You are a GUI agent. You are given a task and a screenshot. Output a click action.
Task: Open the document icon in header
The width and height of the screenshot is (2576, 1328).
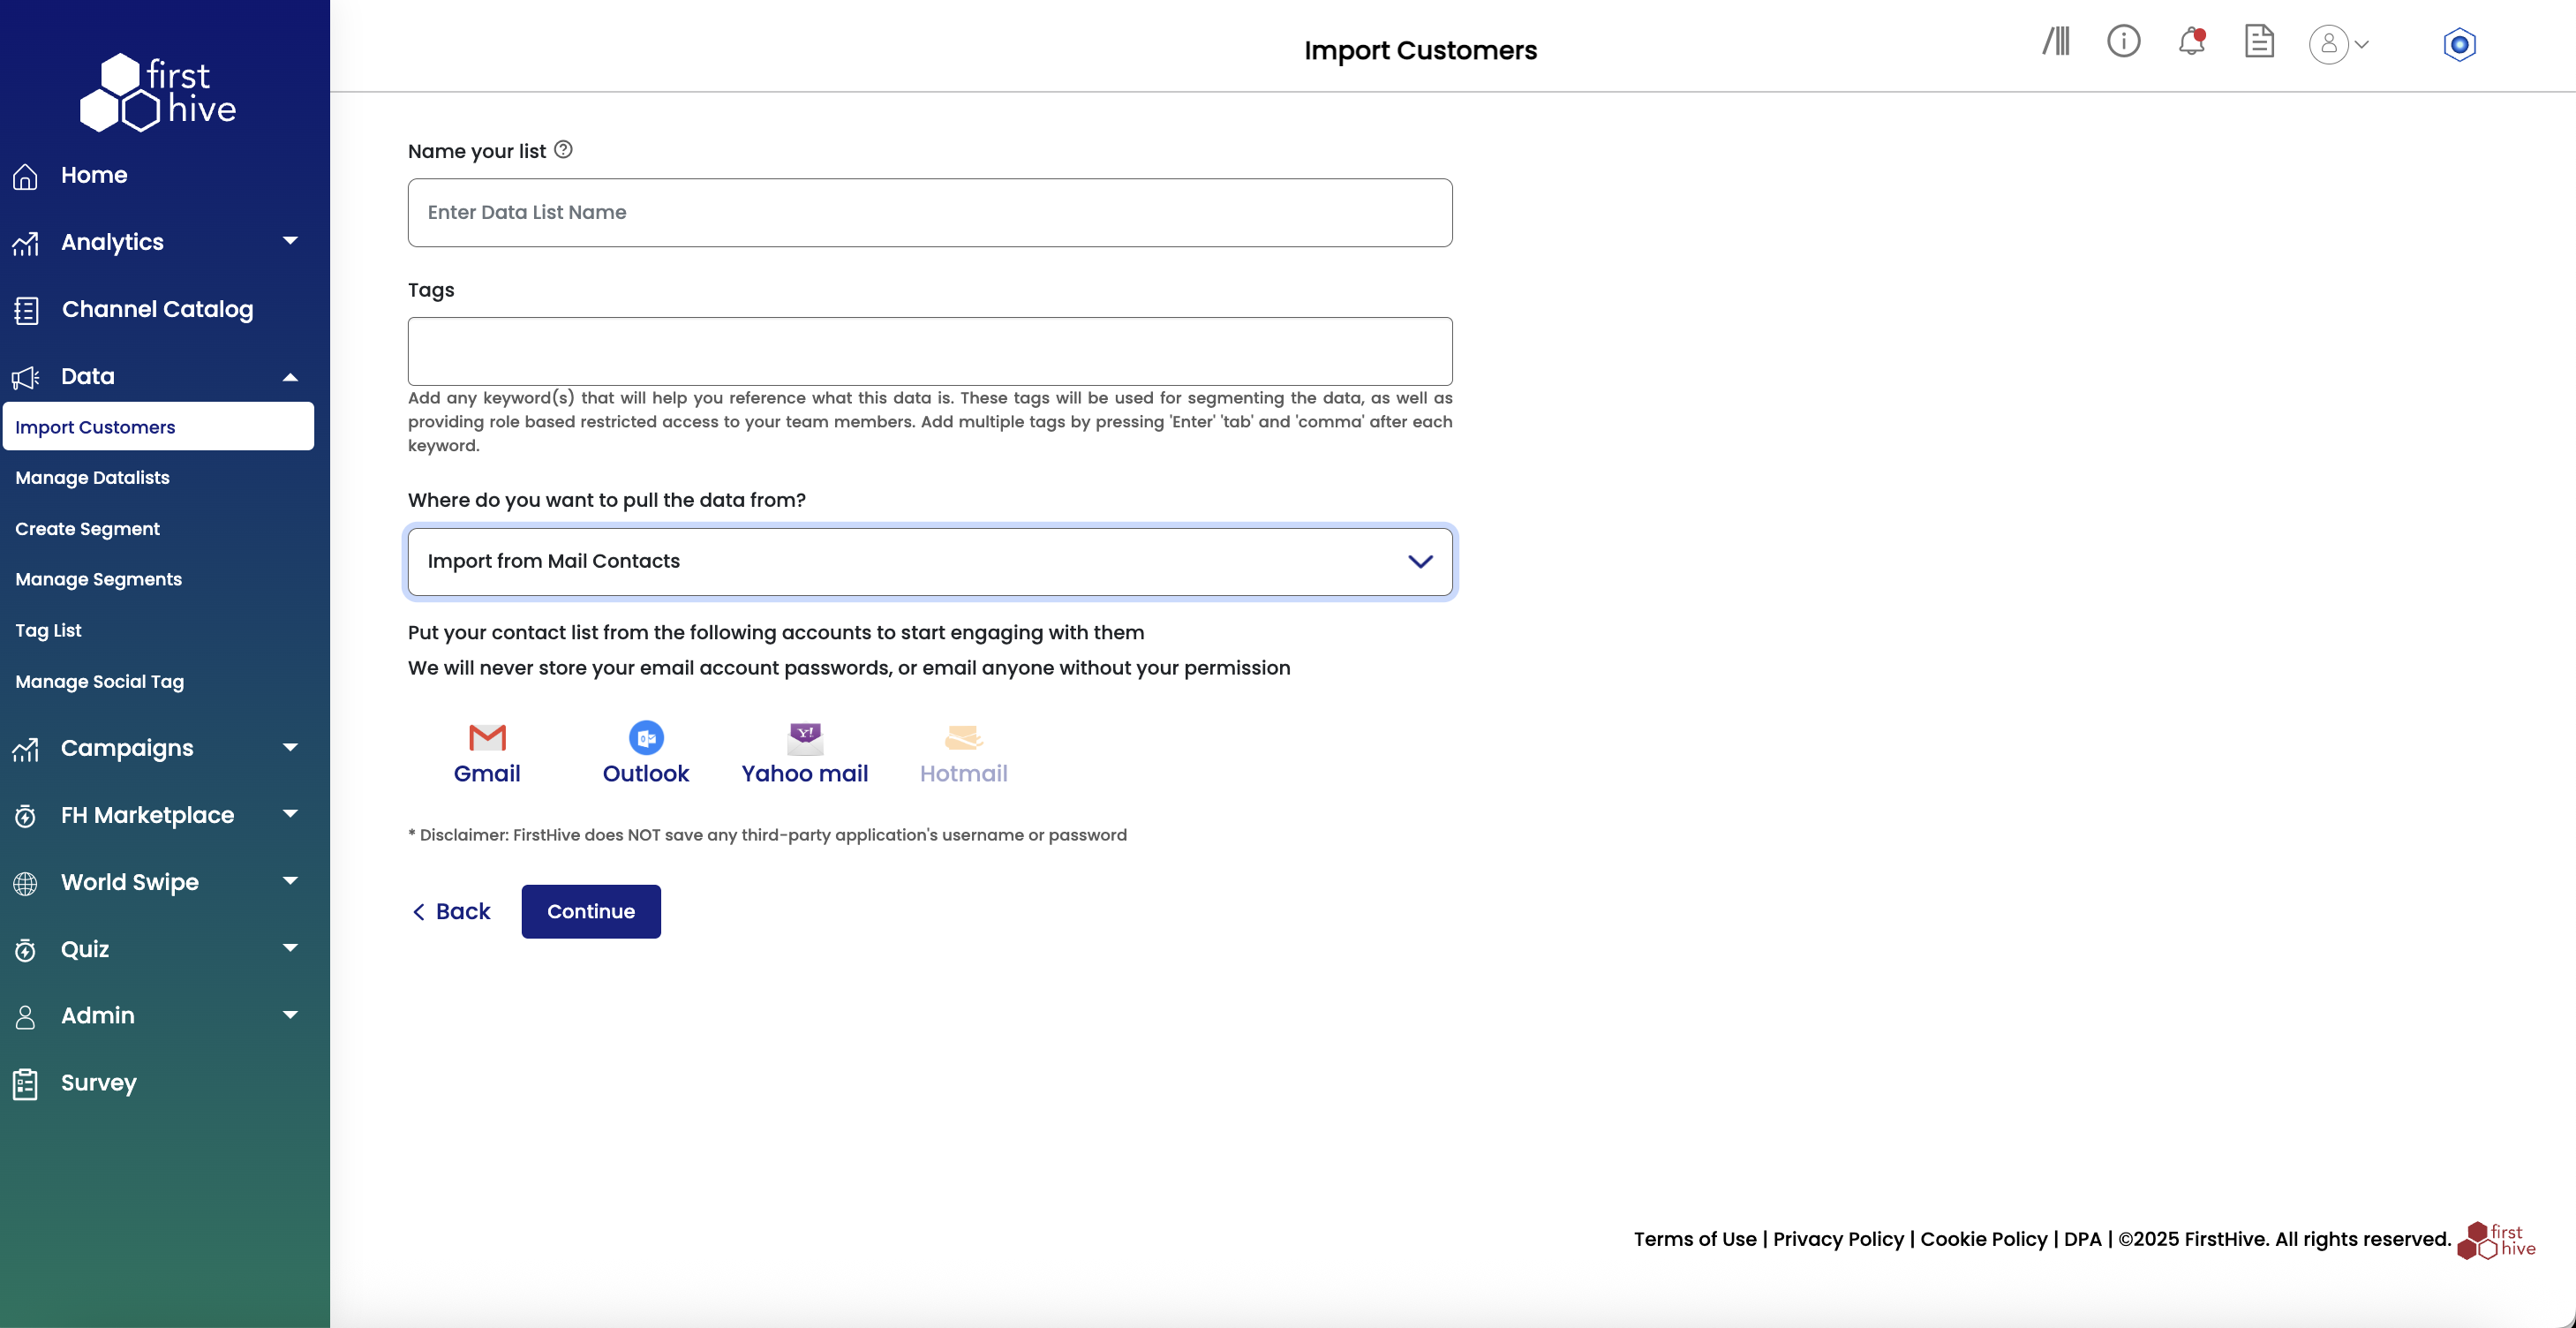tap(2259, 41)
